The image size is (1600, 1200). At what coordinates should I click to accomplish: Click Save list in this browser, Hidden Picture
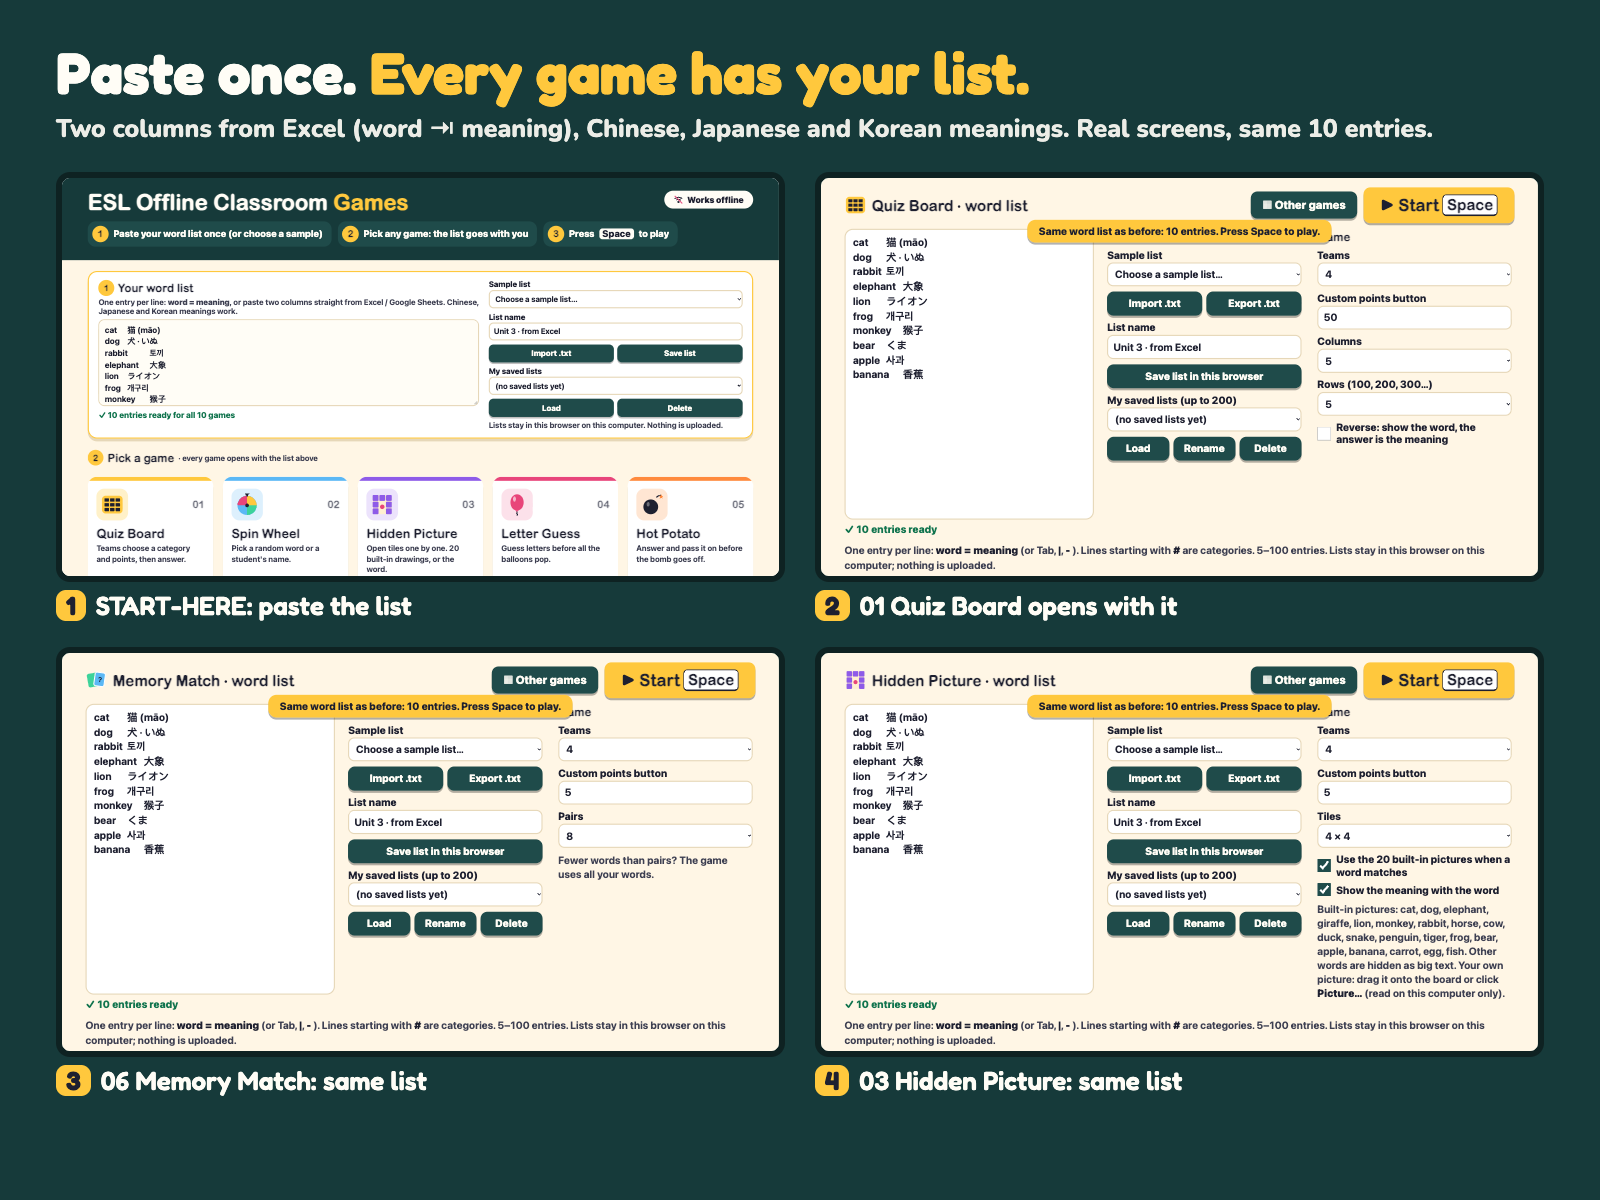tap(1204, 851)
